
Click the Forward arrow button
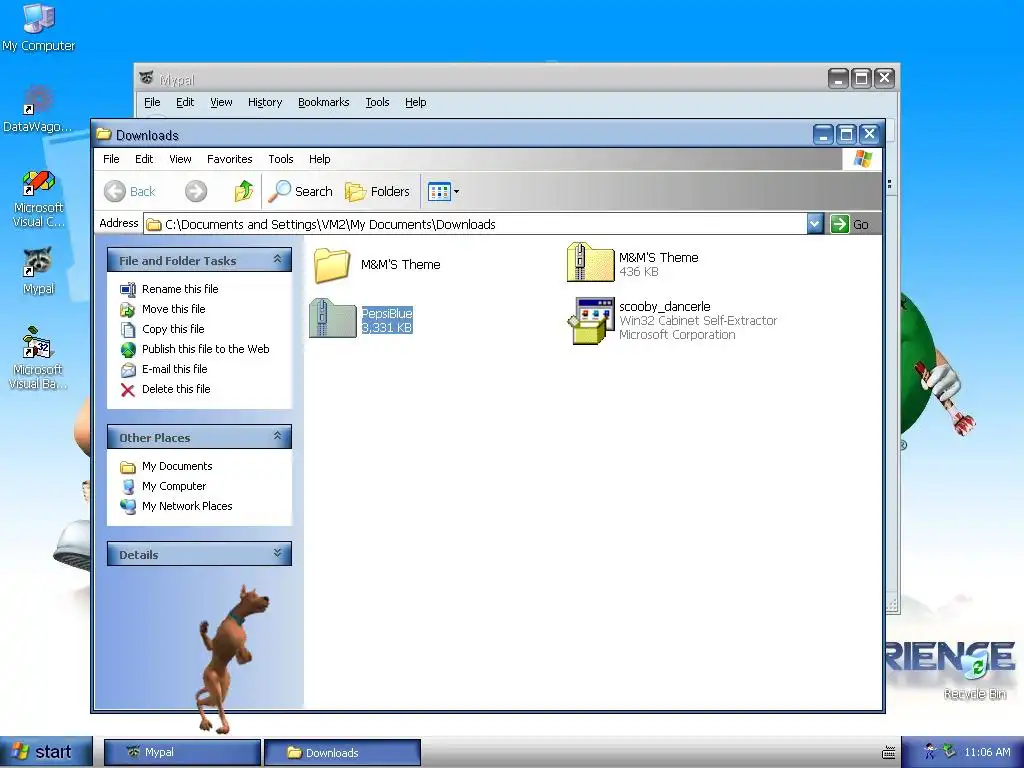195,191
